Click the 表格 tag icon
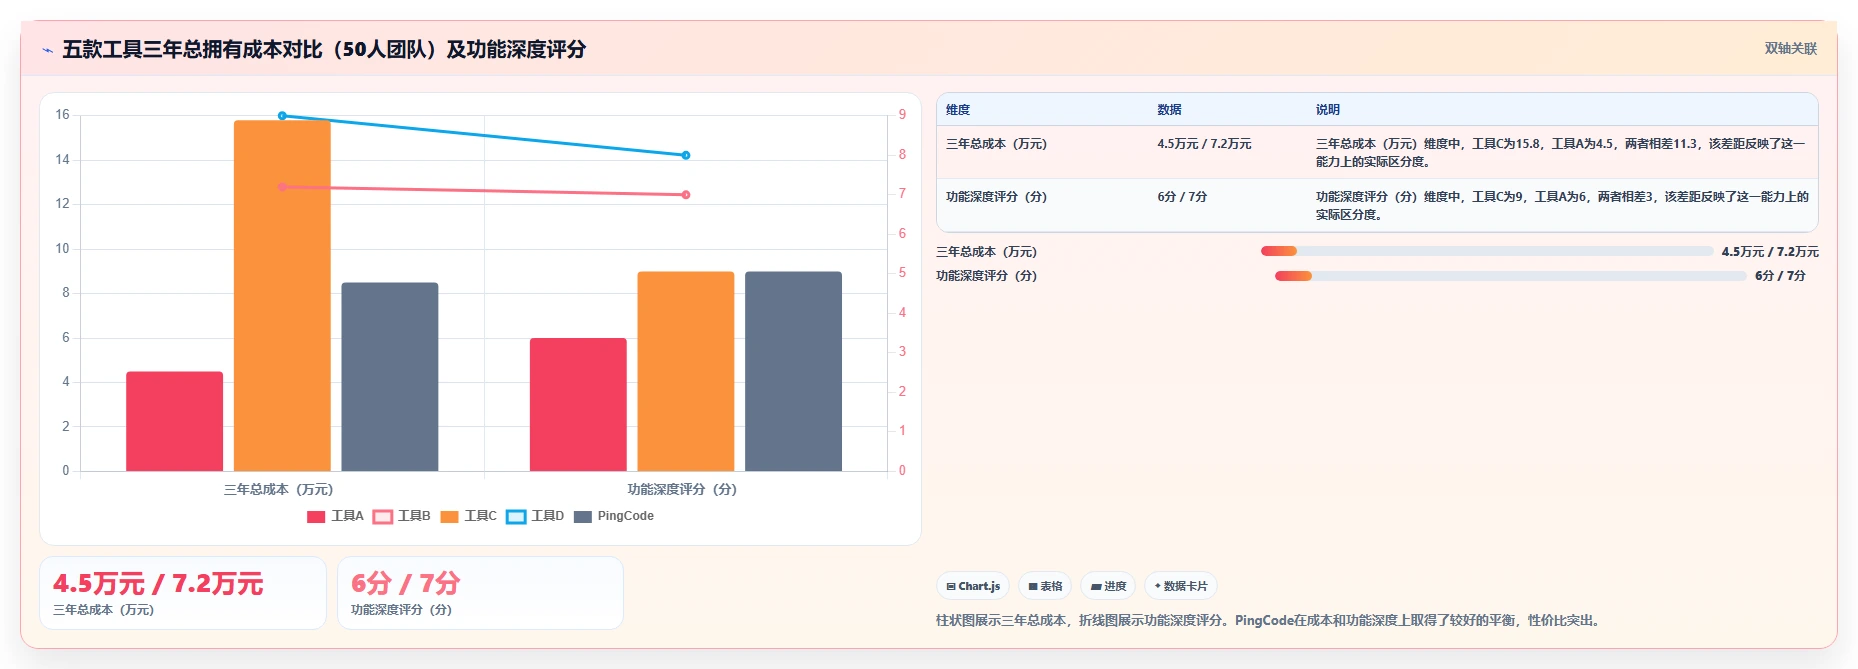 [1033, 587]
